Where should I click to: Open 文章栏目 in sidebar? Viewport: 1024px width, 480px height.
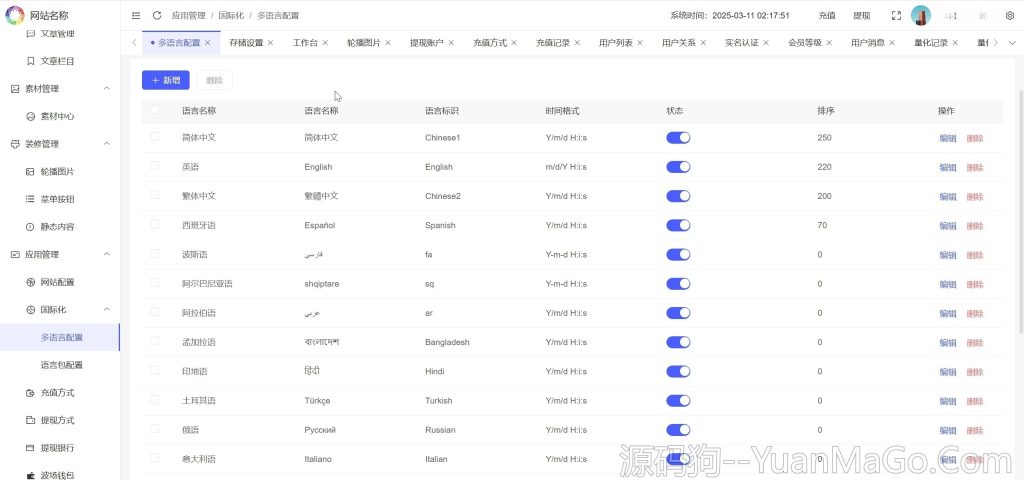tap(57, 61)
